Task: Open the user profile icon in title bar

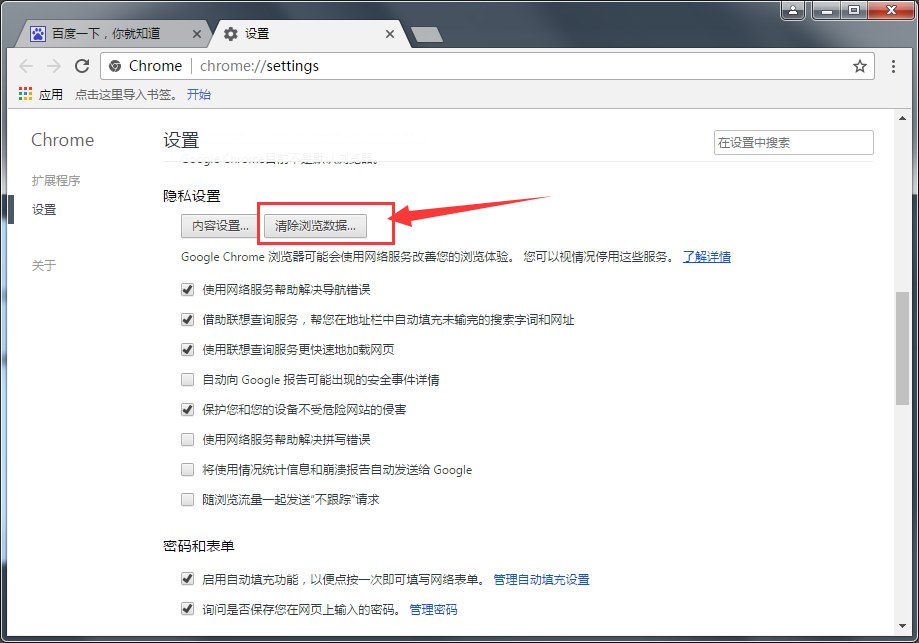Action: pos(793,10)
